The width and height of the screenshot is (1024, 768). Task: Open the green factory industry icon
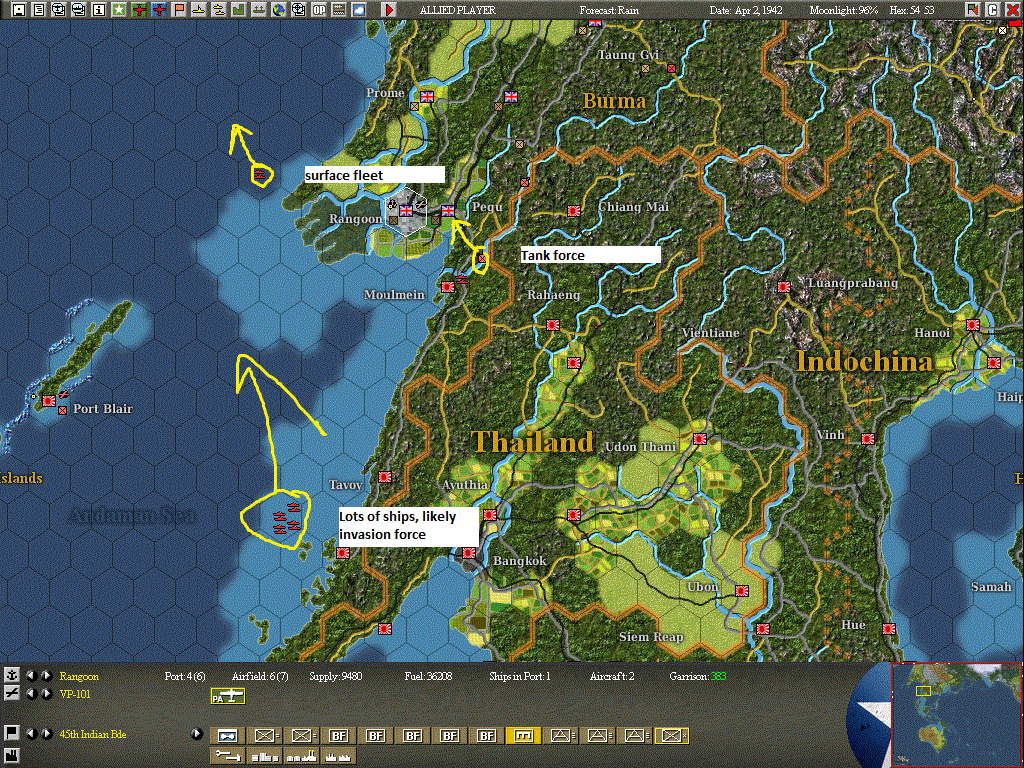tap(238, 9)
